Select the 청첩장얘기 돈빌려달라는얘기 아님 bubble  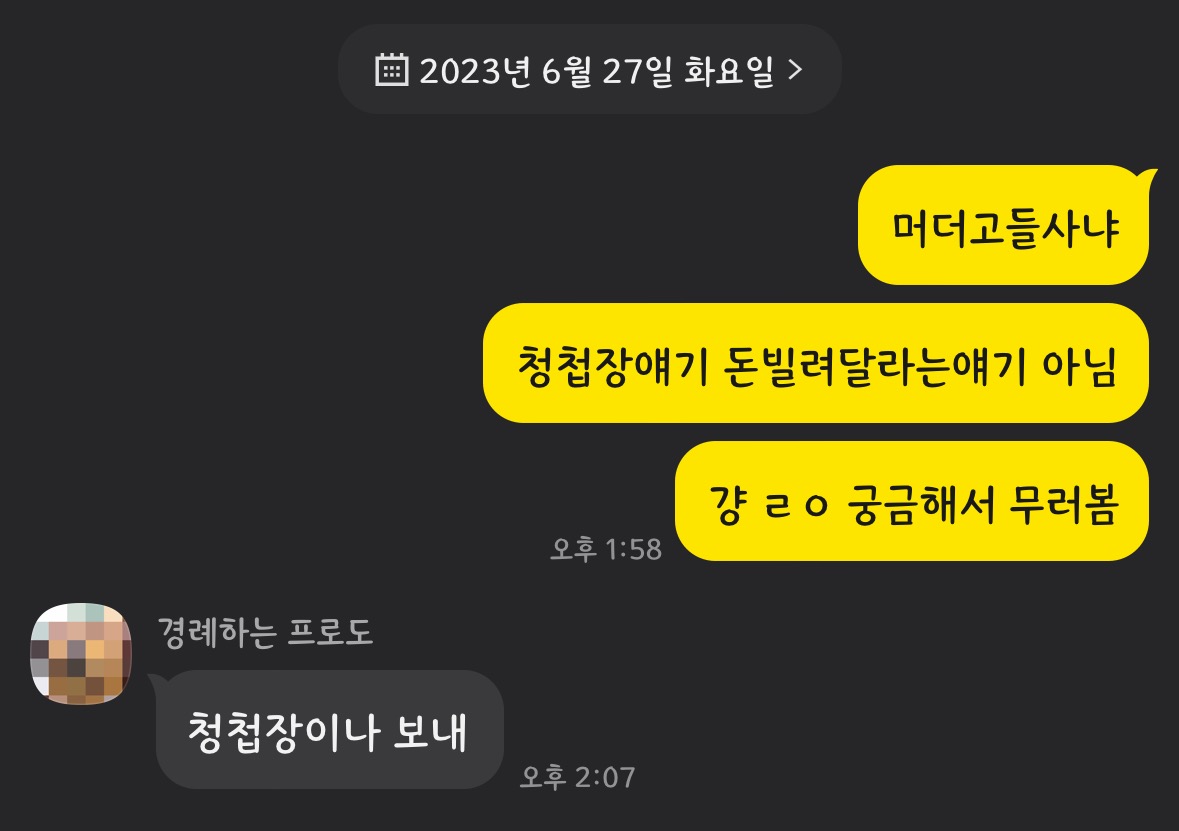[816, 363]
